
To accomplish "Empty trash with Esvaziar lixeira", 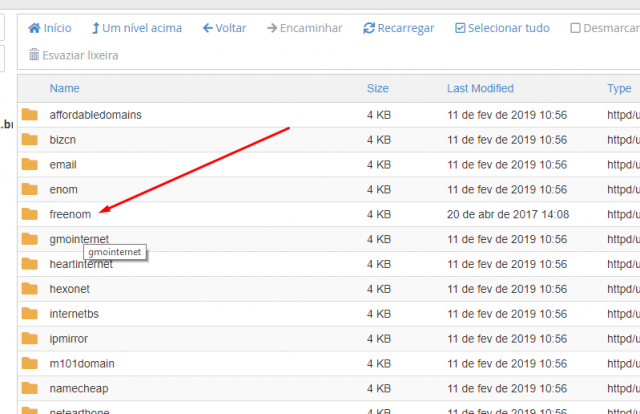I will 73,55.
